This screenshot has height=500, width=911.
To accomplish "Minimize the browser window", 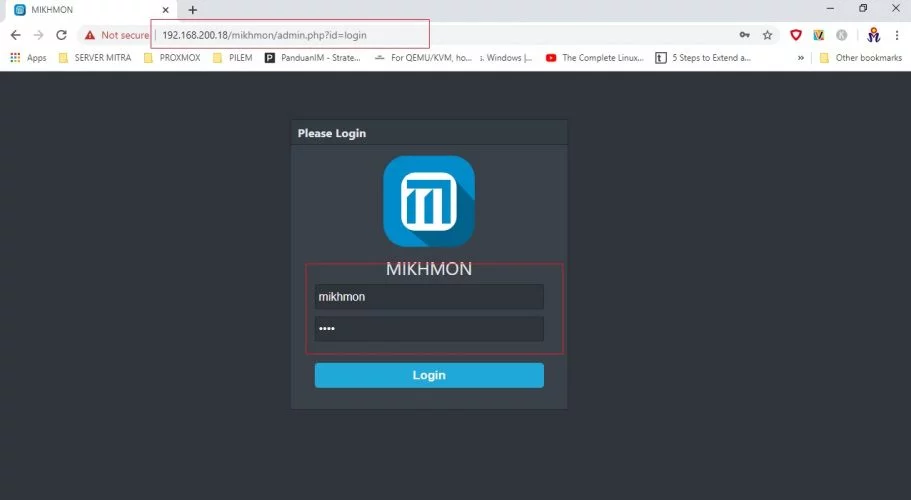I will (x=830, y=9).
